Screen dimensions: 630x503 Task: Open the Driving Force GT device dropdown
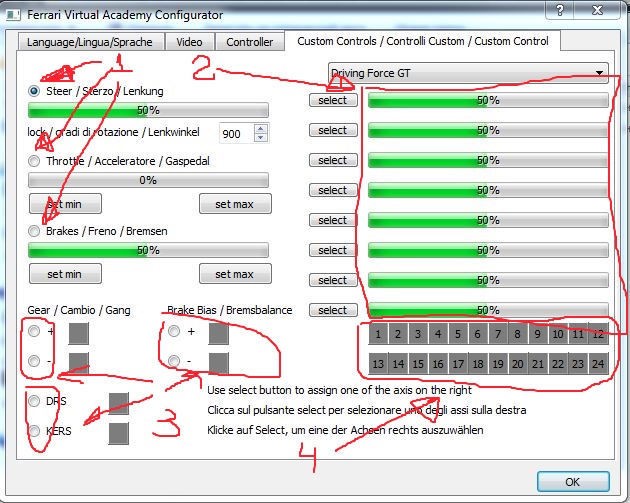pyautogui.click(x=468, y=72)
